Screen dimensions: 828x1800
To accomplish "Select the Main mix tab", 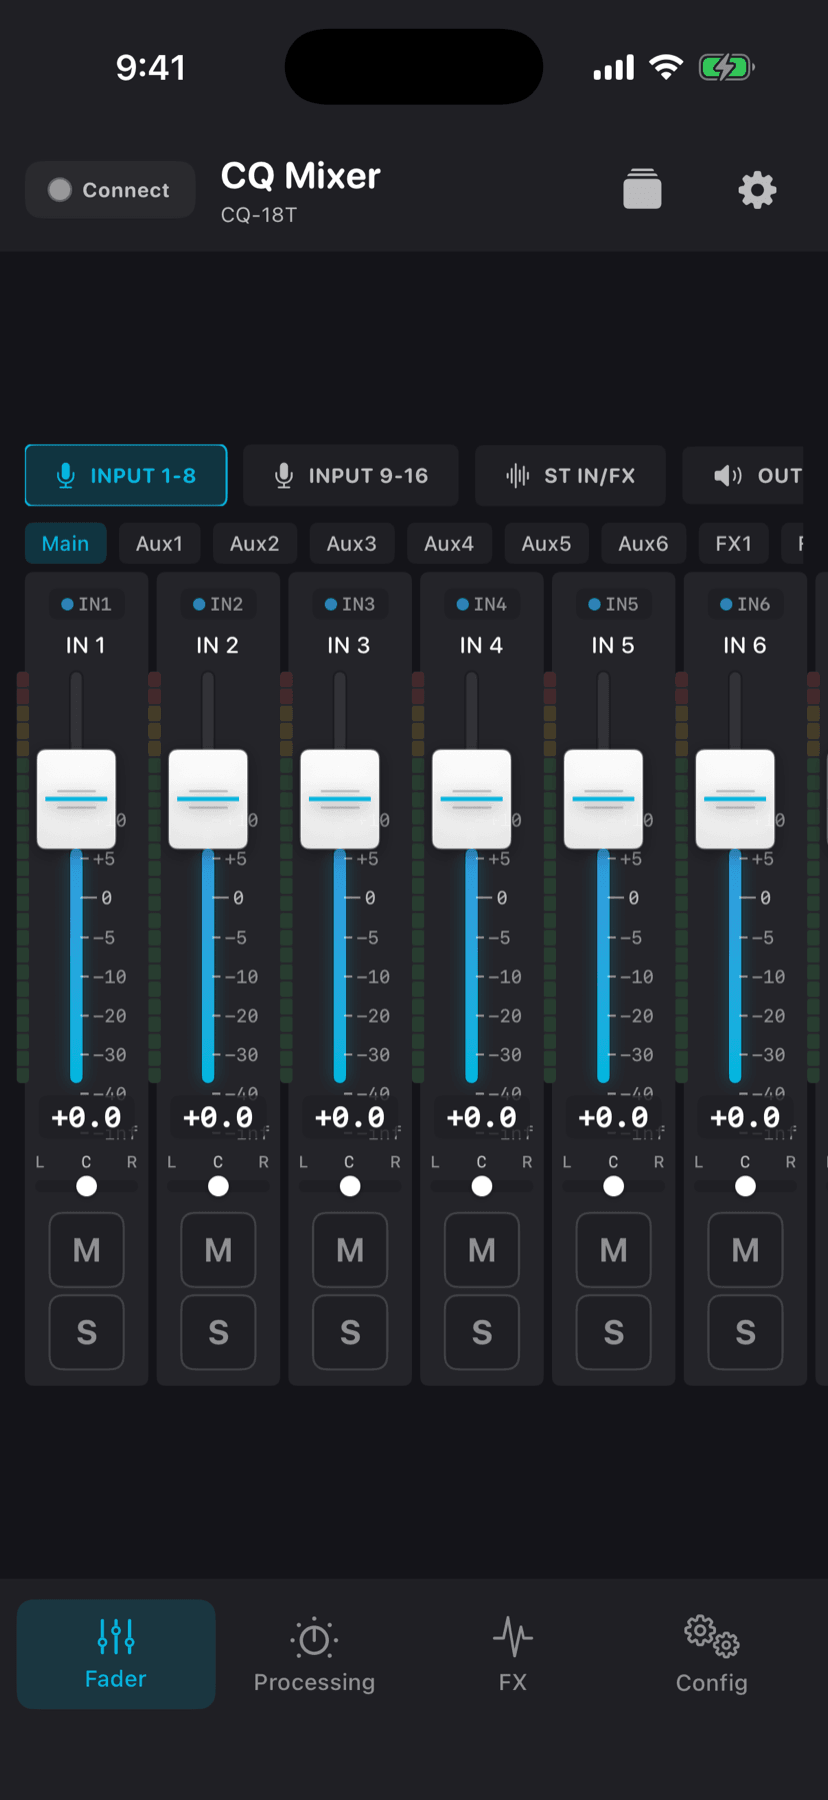I will pyautogui.click(x=65, y=544).
